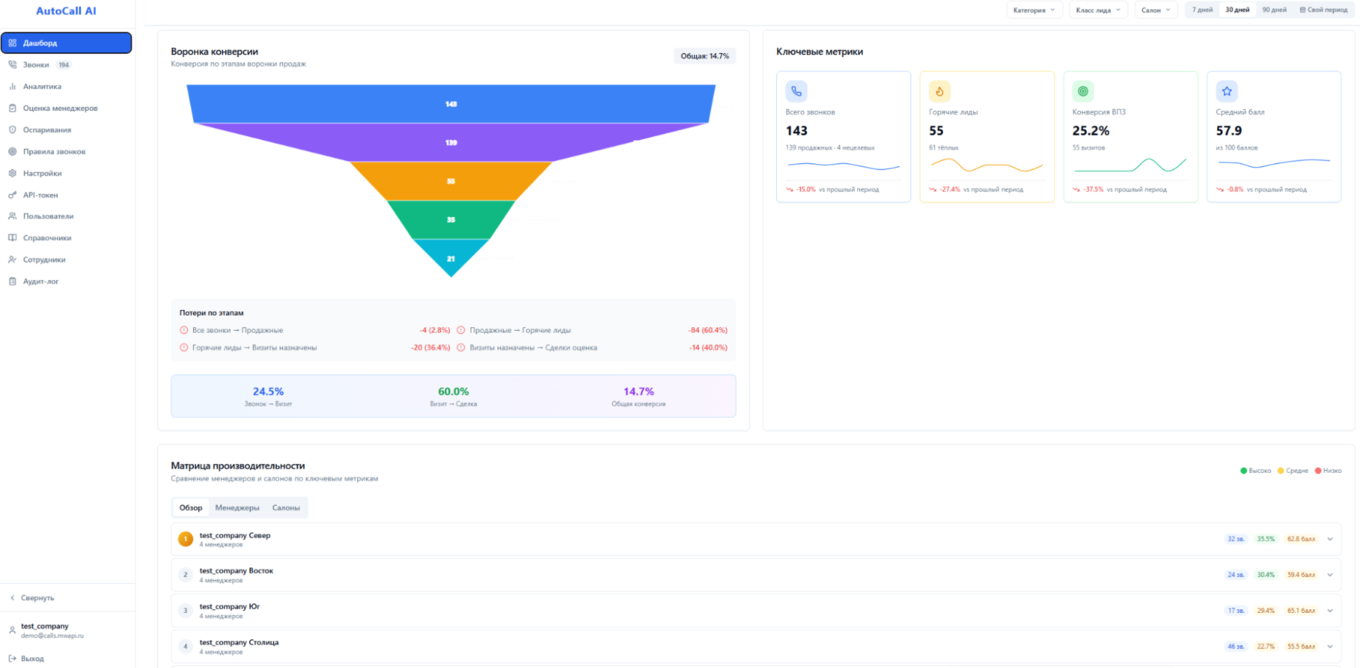This screenshot has width=1360, height=668.
Task: Click the rank 1 orange badge for Север
Action: 185,539
